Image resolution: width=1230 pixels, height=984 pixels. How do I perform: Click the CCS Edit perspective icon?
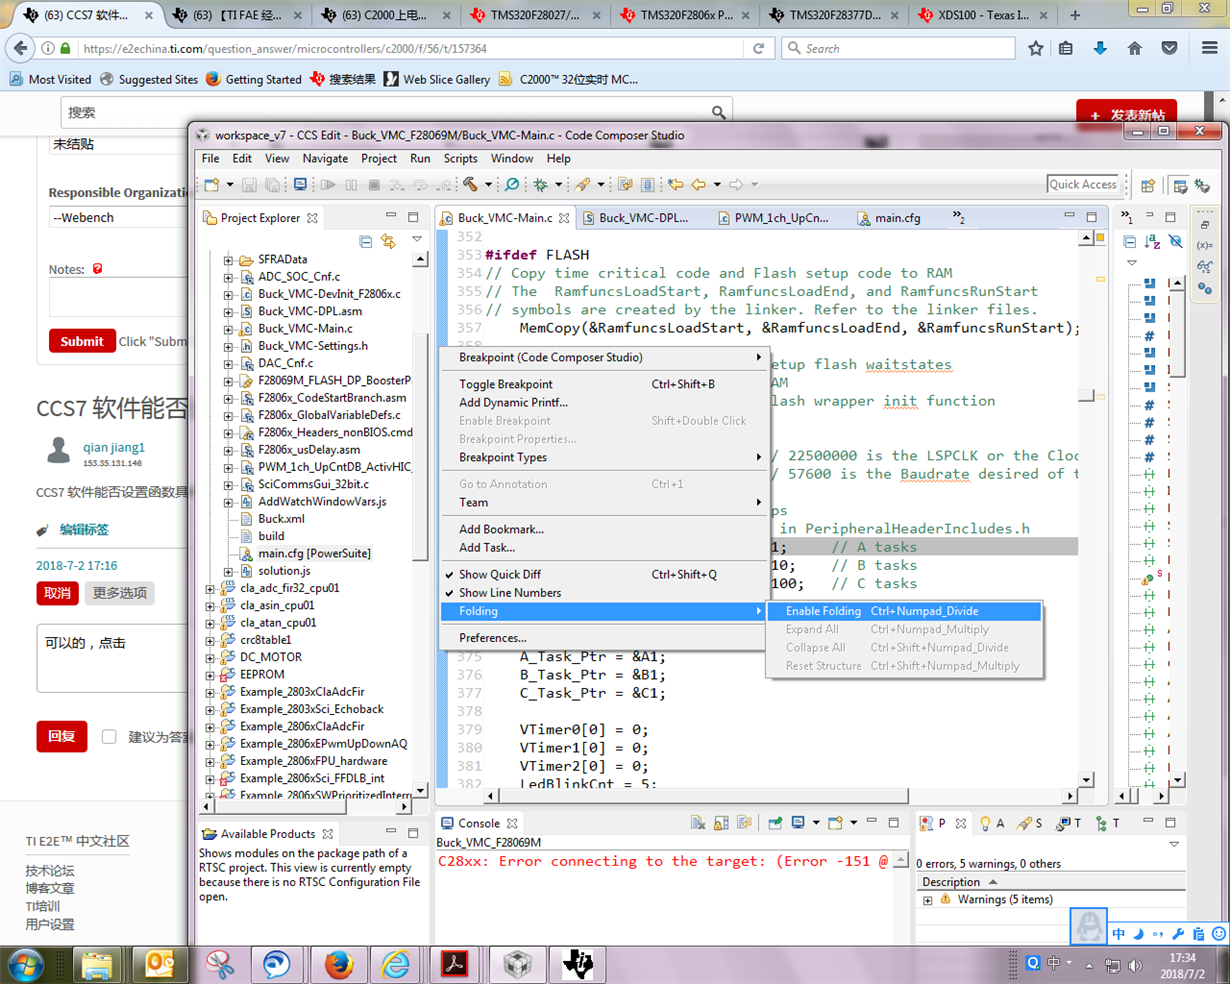pyautogui.click(x=1180, y=185)
